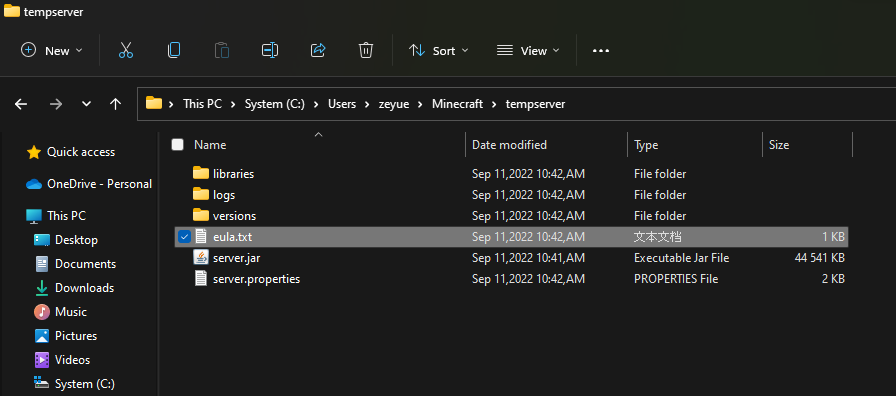Viewport: 896px width, 396px height.
Task: Select the server.jar file name
Action: coord(237,258)
